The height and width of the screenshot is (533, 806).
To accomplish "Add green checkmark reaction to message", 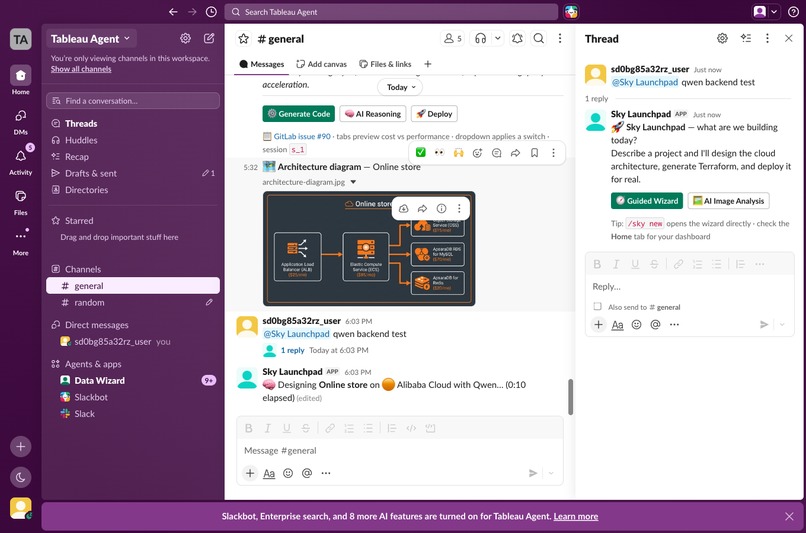I will pyautogui.click(x=420, y=153).
